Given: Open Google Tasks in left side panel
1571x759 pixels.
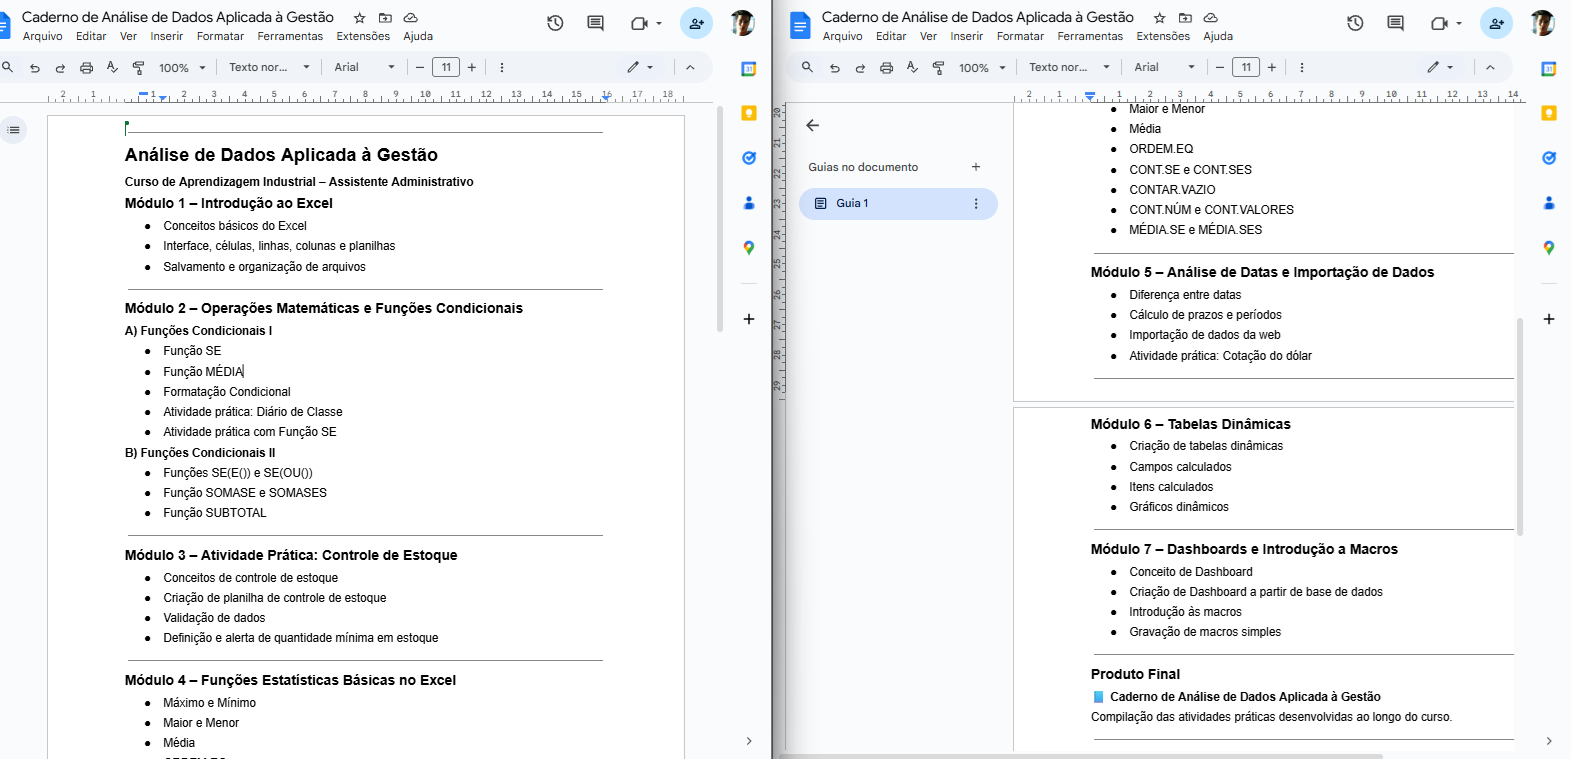Looking at the screenshot, I should [x=748, y=158].
